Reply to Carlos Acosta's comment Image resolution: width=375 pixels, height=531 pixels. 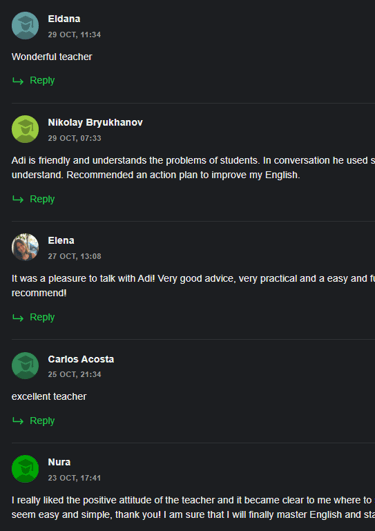[42, 421]
